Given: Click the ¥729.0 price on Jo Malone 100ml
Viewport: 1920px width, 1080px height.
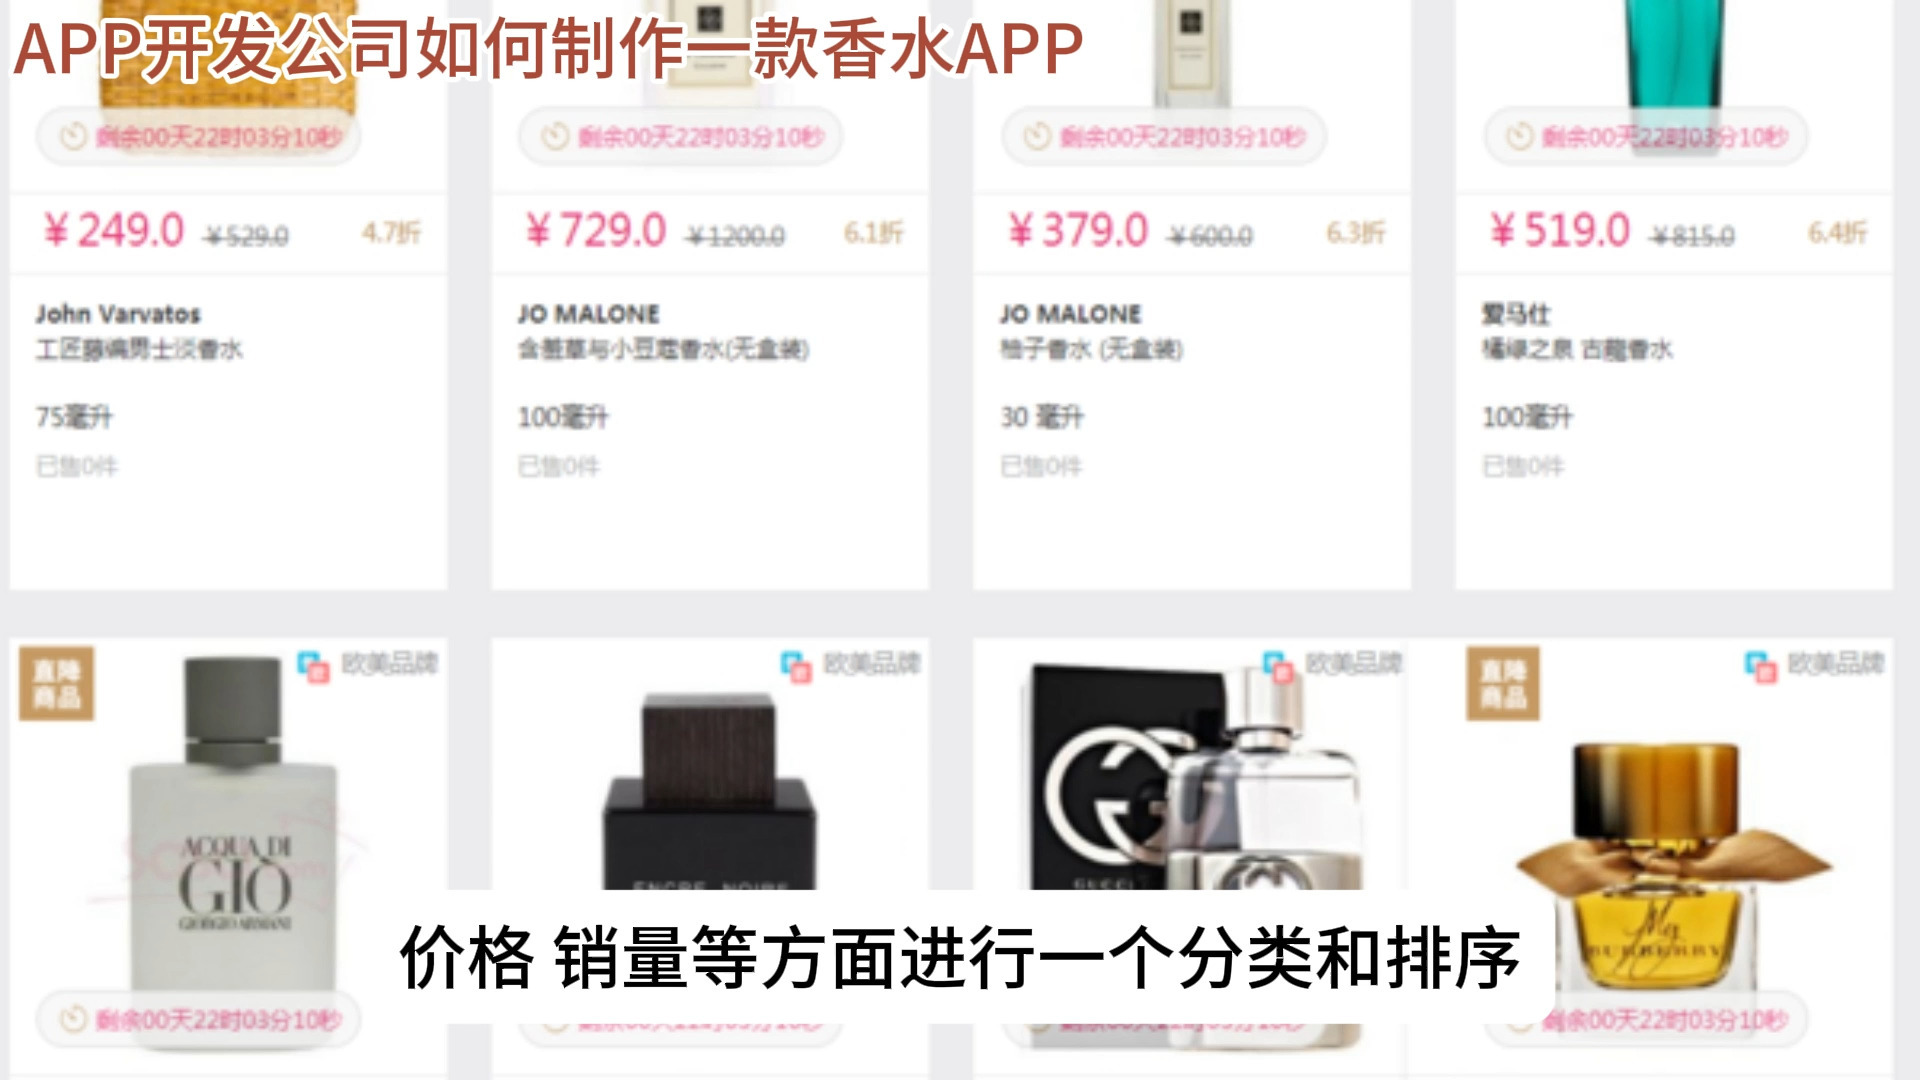Looking at the screenshot, I should point(595,231).
